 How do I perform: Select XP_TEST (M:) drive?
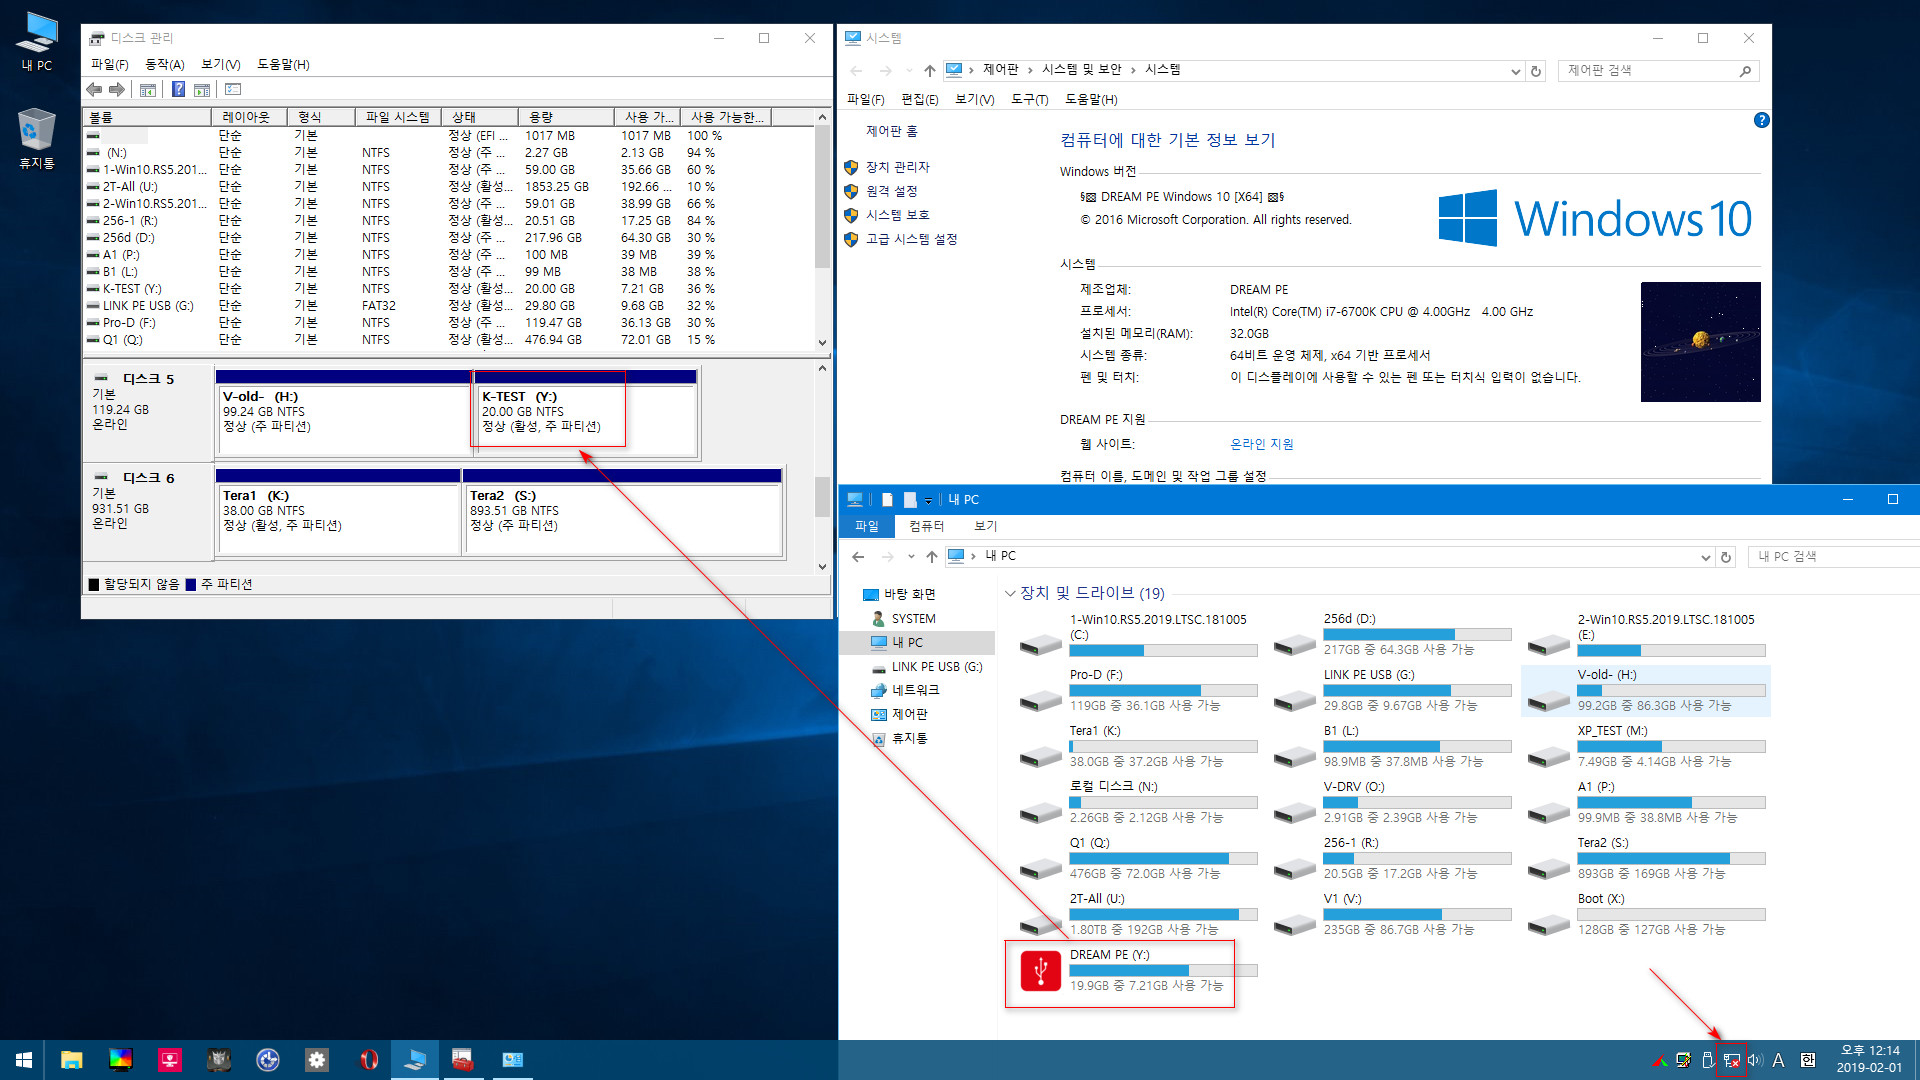pyautogui.click(x=1647, y=747)
